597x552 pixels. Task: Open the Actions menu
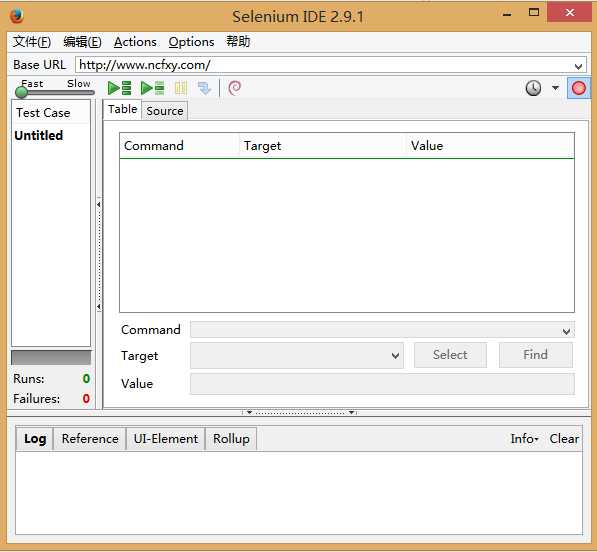coord(135,41)
